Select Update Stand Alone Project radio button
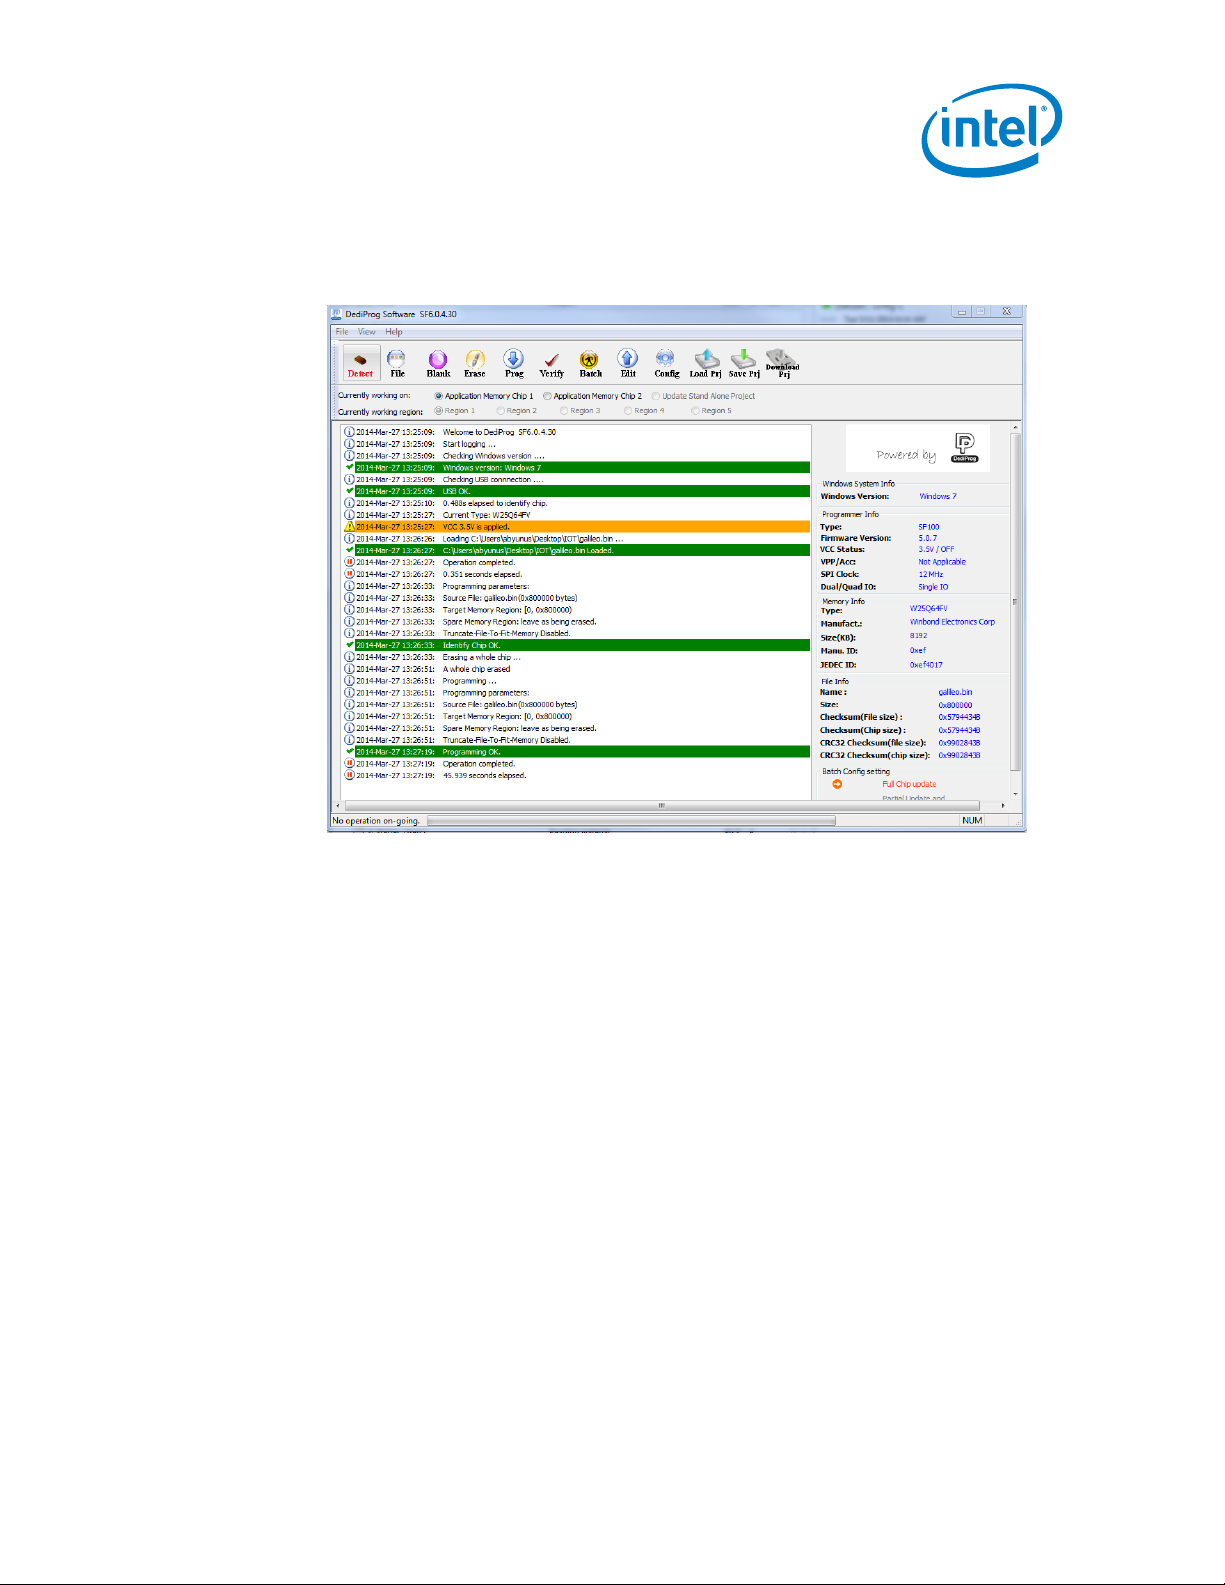This screenshot has width=1225, height=1585. [656, 396]
